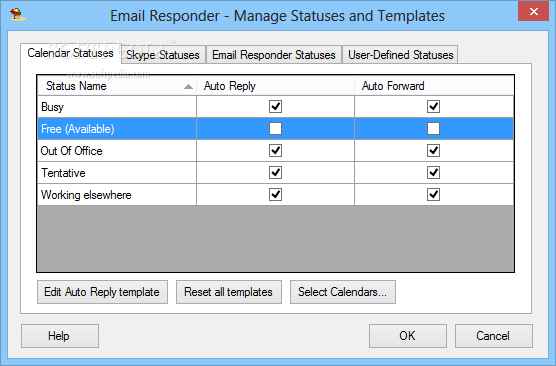Screen dimensions: 556x366
Task: Confirm changes with the OK button
Action: [407, 336]
